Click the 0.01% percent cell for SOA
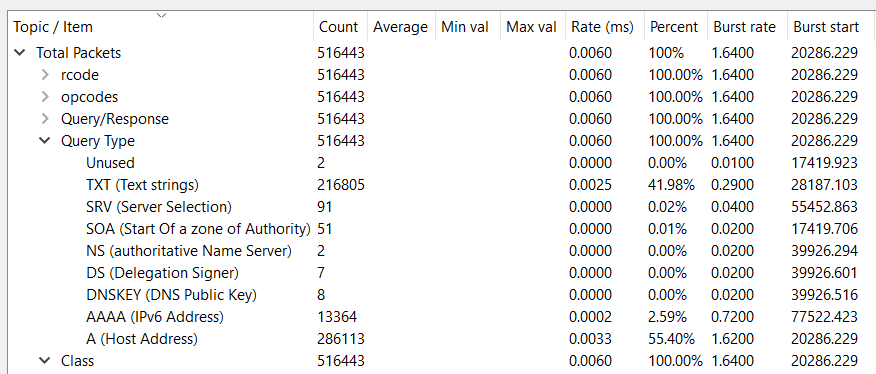Viewport: 876px width, 374px height. 667,229
